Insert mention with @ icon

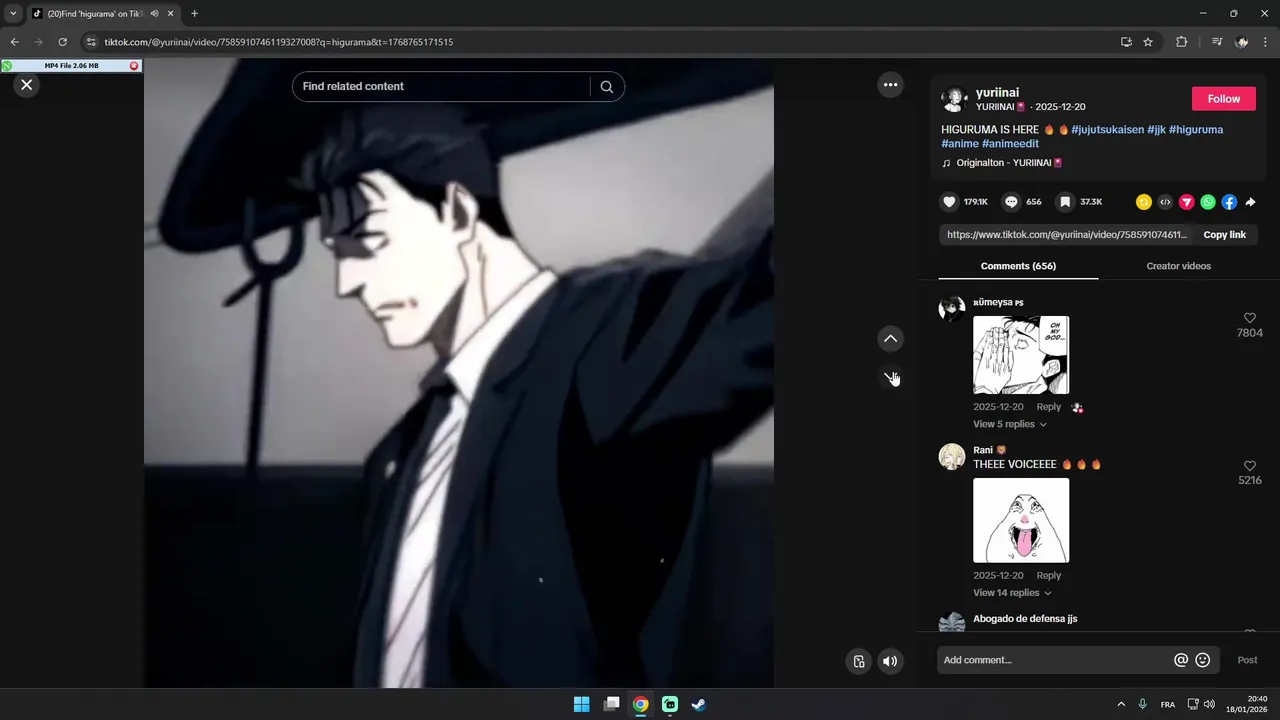[1181, 660]
